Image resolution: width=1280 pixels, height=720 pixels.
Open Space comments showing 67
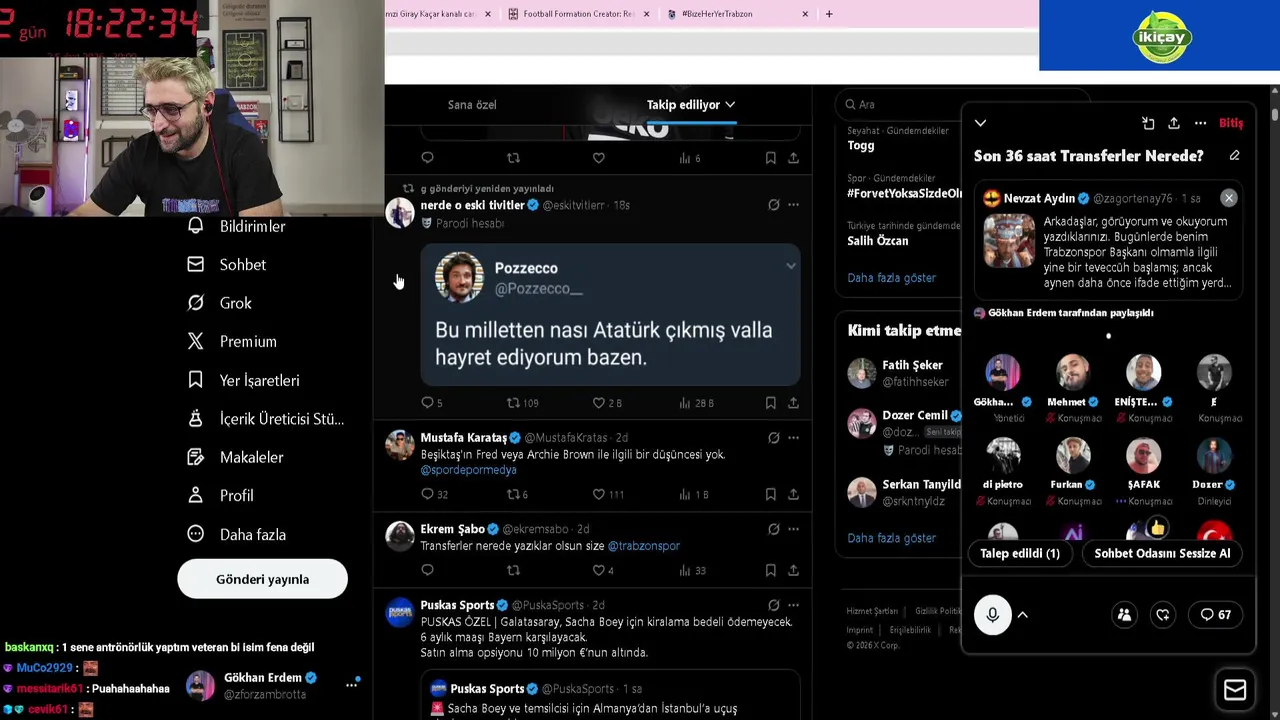click(1216, 615)
